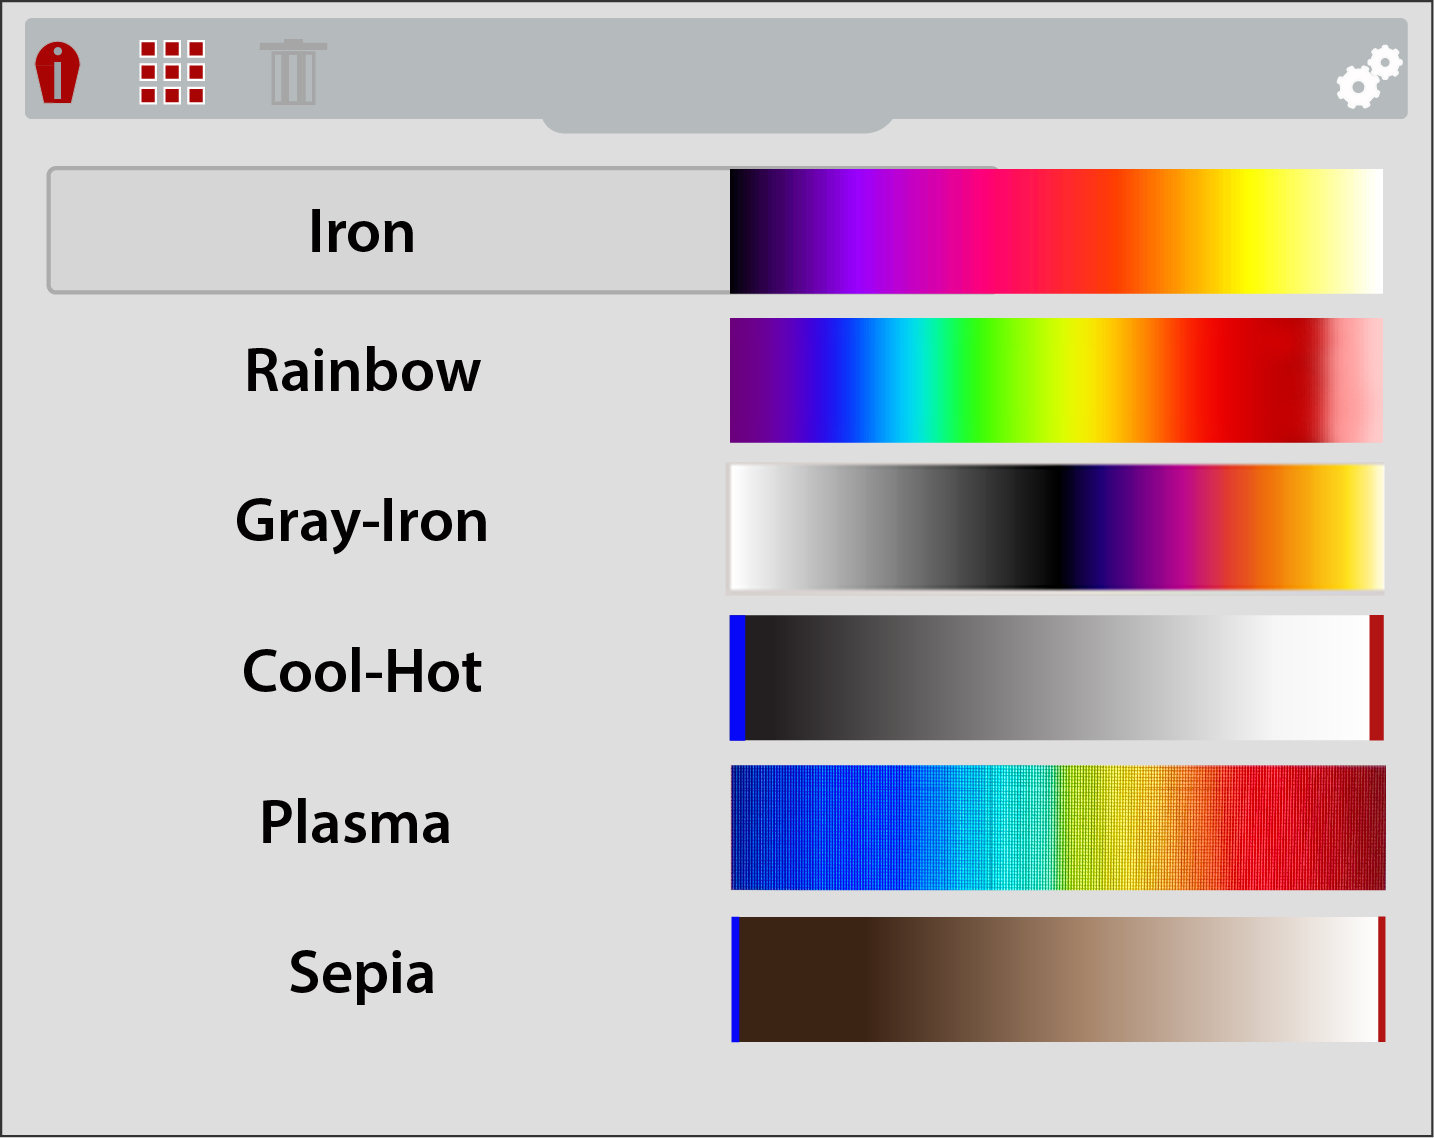Viewport: 1434px width, 1138px height.
Task: Choose the Cool-Hot palette
Action: click(362, 672)
